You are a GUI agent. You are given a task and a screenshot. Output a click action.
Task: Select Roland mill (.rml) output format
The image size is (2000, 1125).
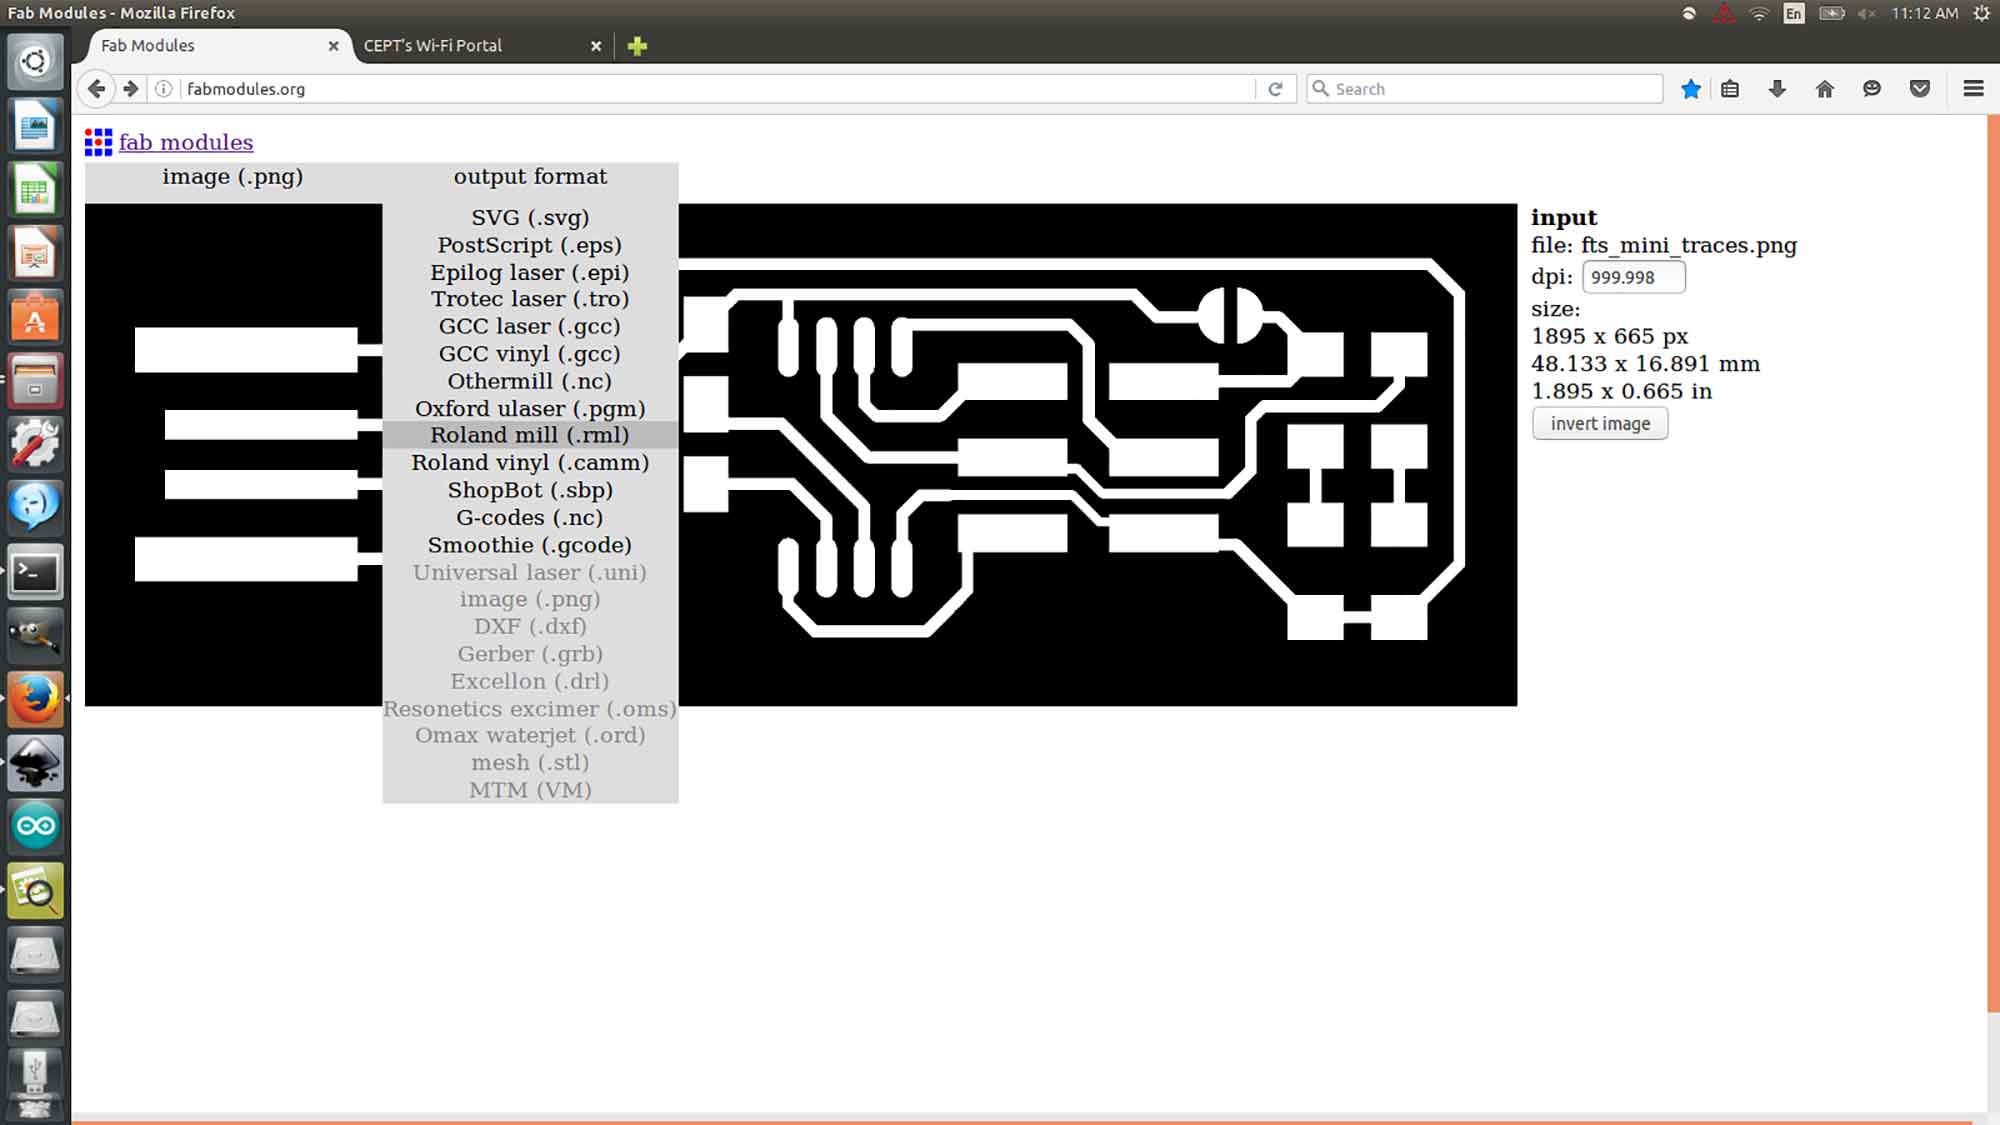point(529,435)
